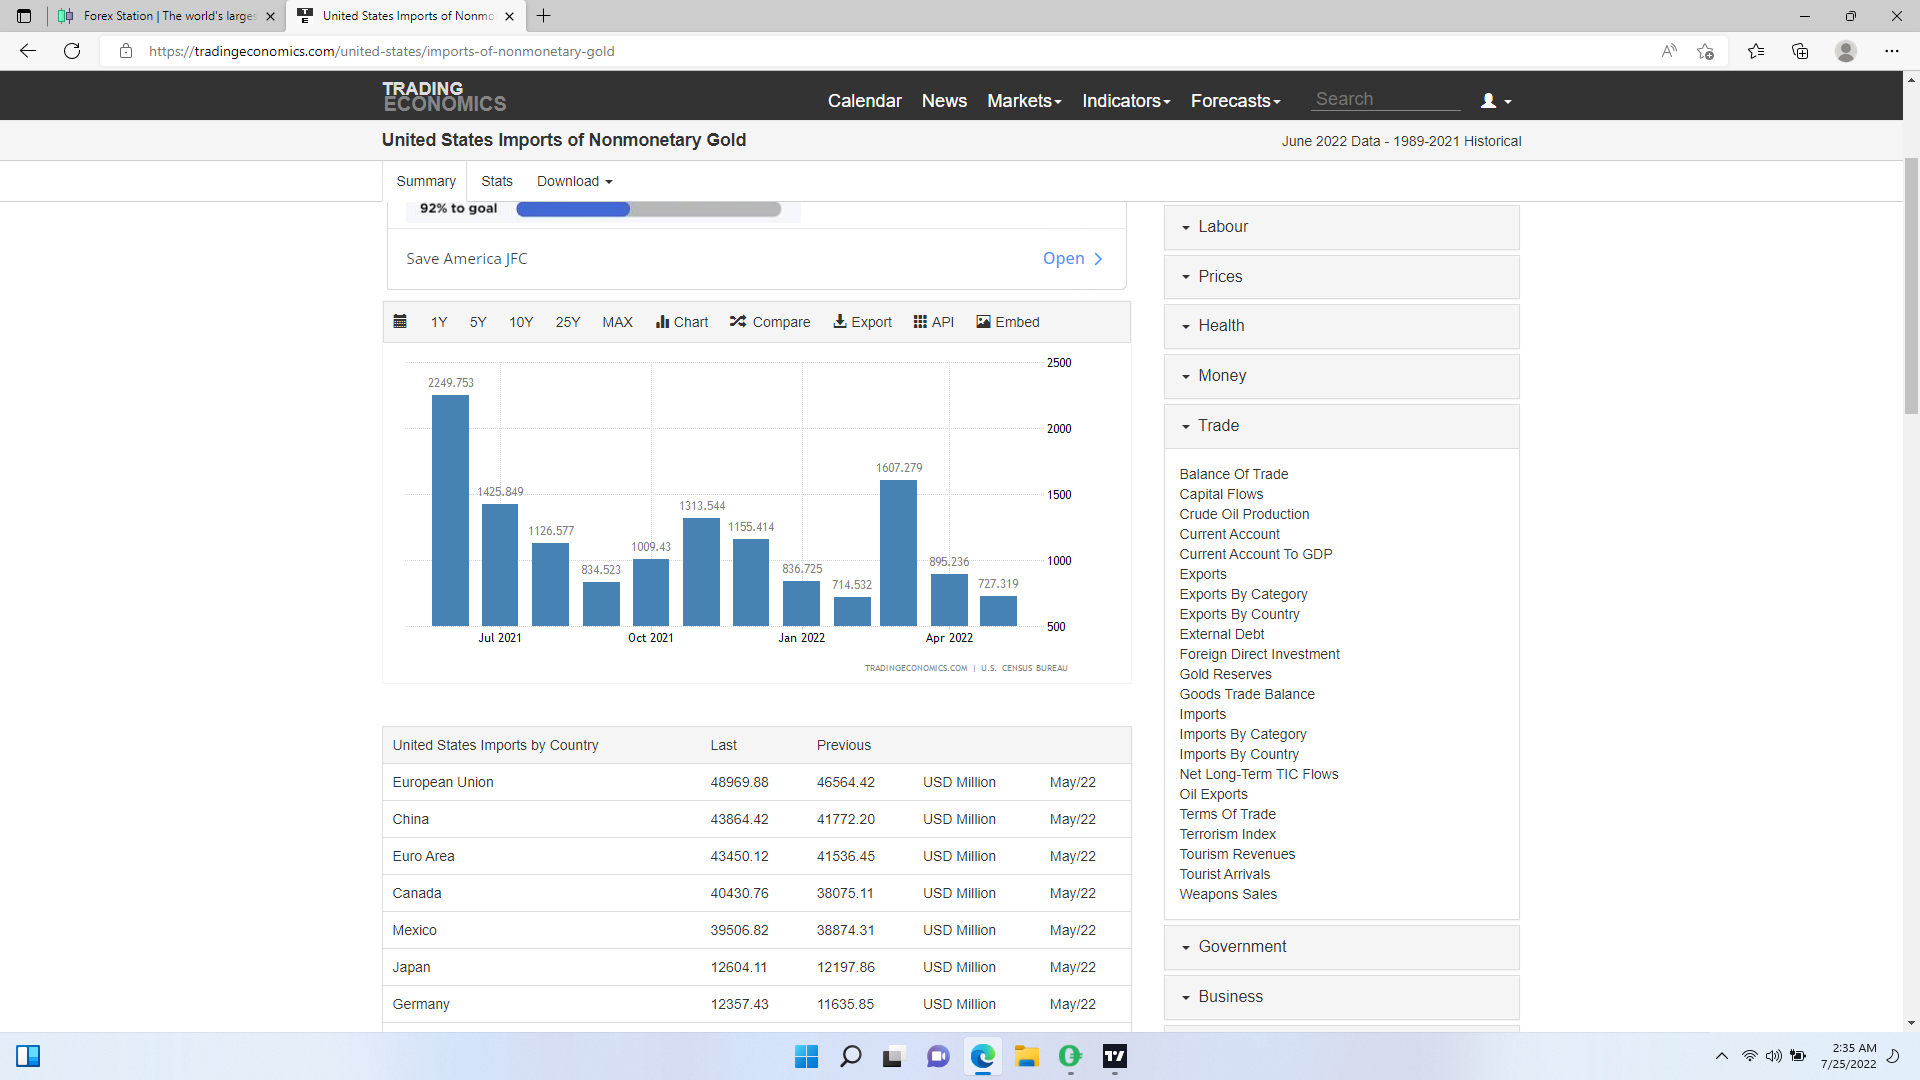Screen dimensions: 1920x1080
Task: Open the API grid icon option
Action: point(920,322)
